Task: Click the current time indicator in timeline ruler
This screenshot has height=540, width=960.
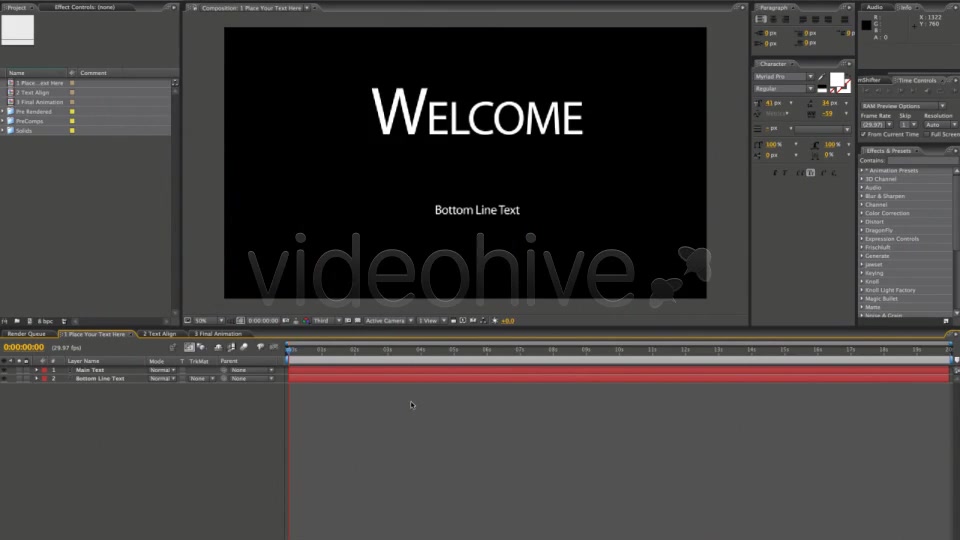Action: tap(288, 350)
